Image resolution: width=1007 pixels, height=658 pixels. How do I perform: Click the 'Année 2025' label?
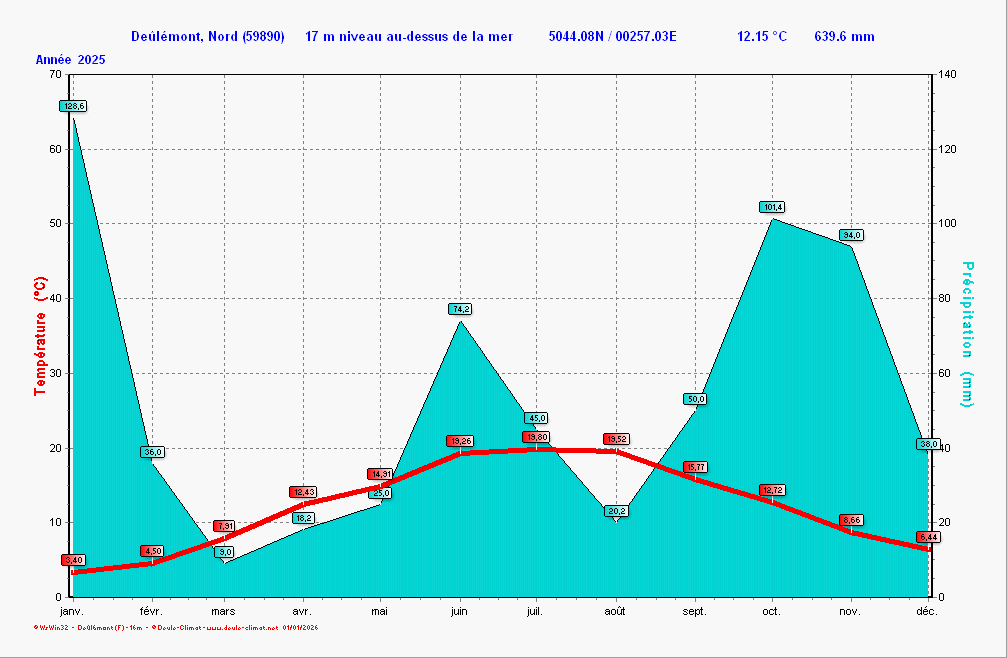coord(70,60)
